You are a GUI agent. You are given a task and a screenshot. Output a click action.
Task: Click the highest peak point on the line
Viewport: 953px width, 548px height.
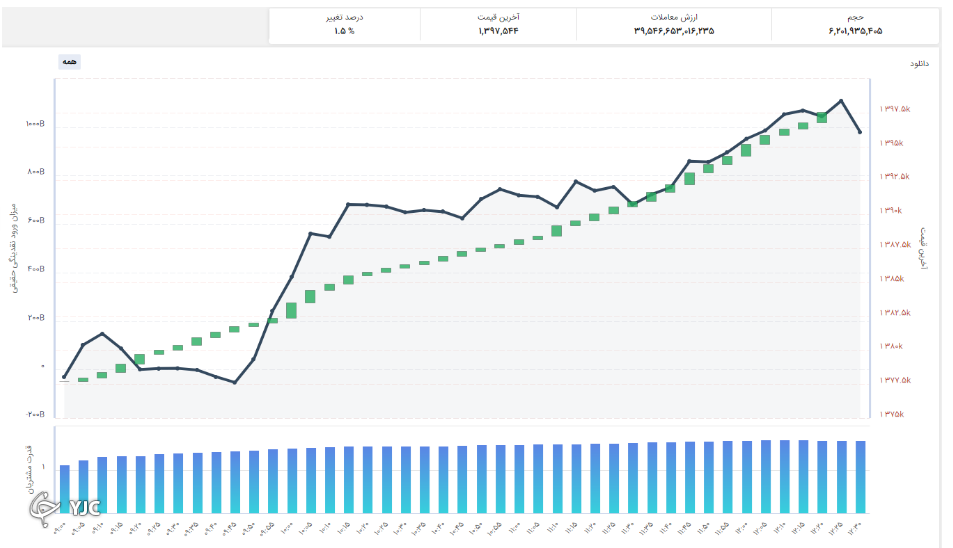click(x=841, y=100)
